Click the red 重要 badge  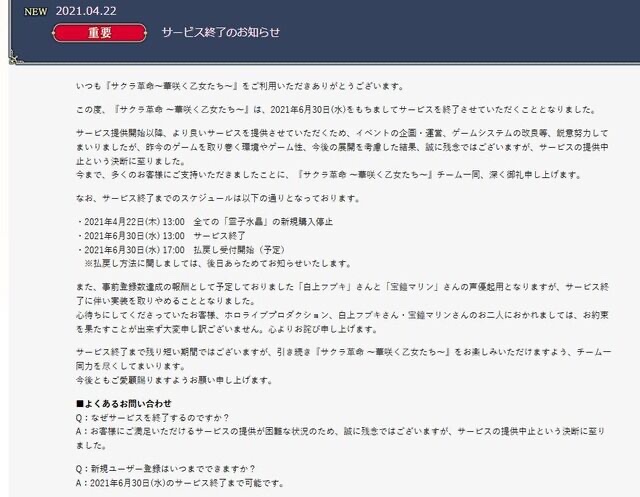(100, 33)
